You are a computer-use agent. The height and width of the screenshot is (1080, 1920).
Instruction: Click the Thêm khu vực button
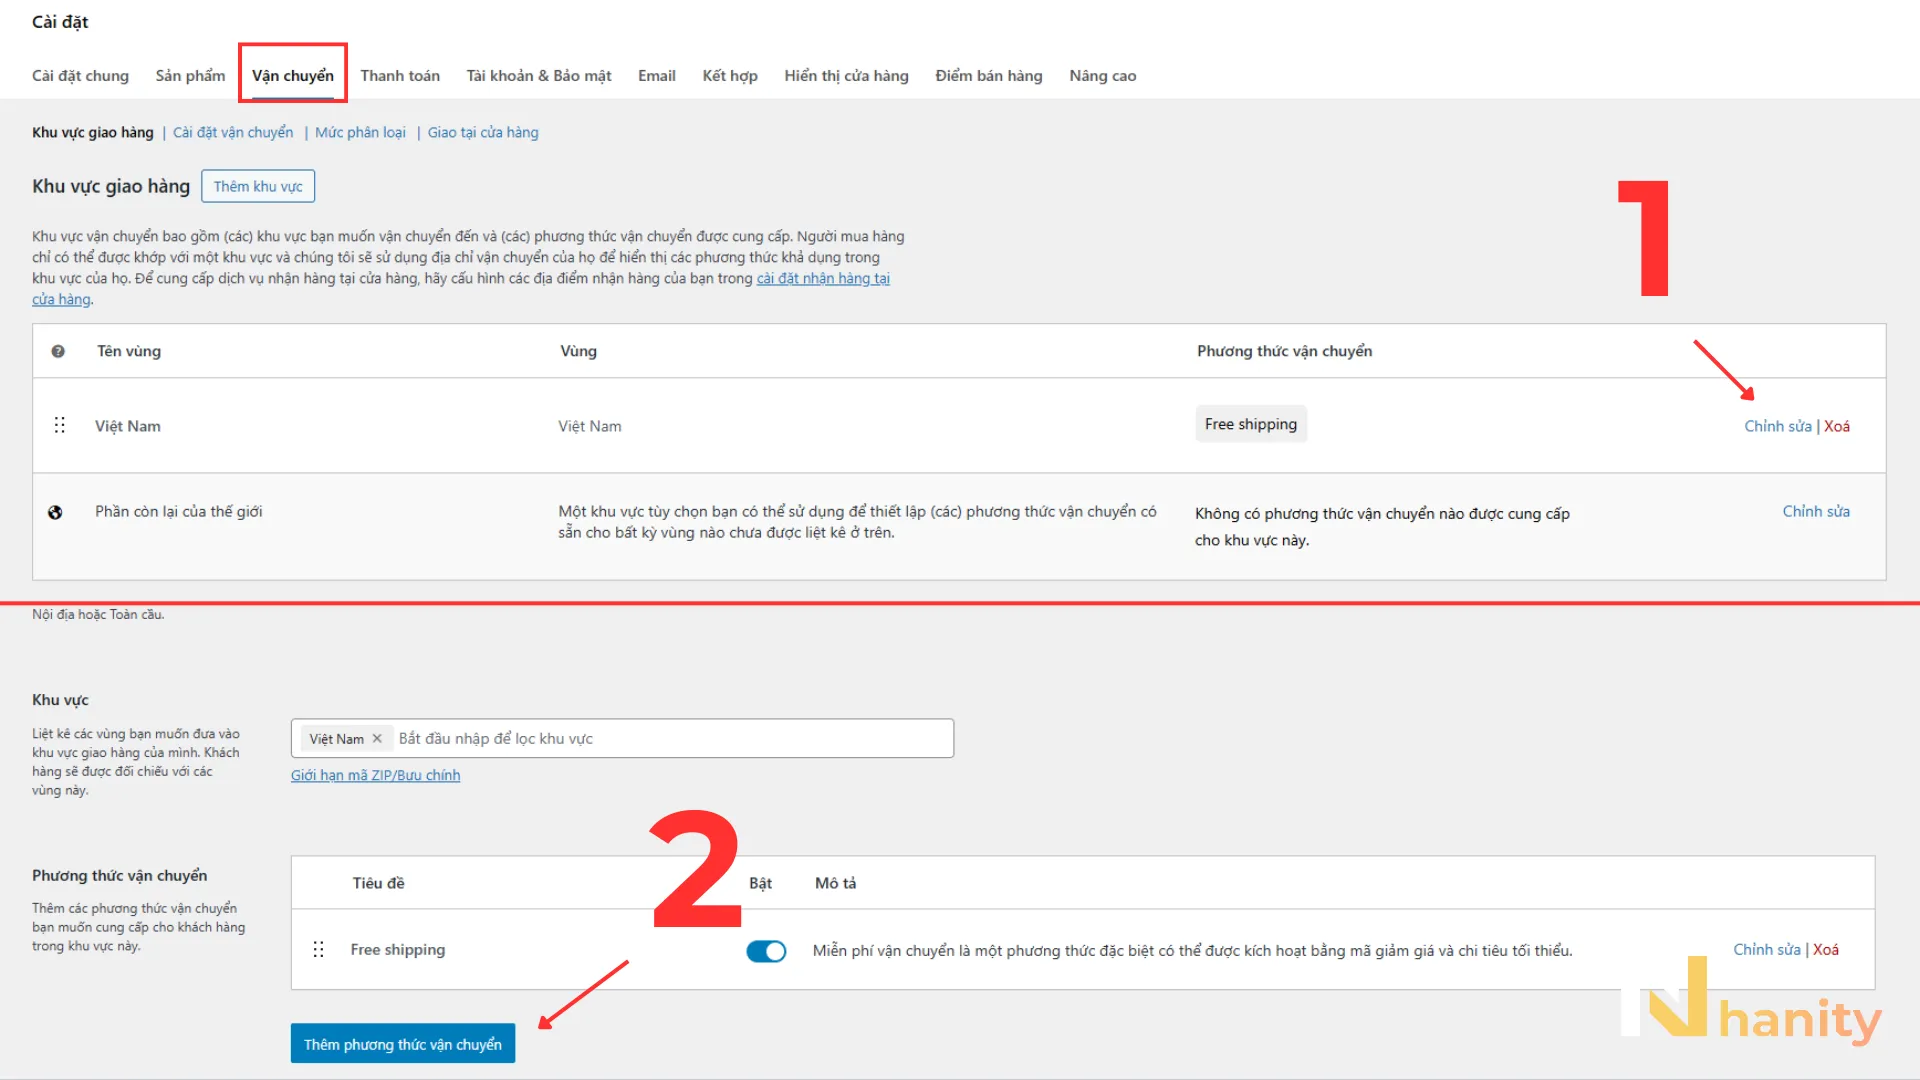click(x=258, y=186)
